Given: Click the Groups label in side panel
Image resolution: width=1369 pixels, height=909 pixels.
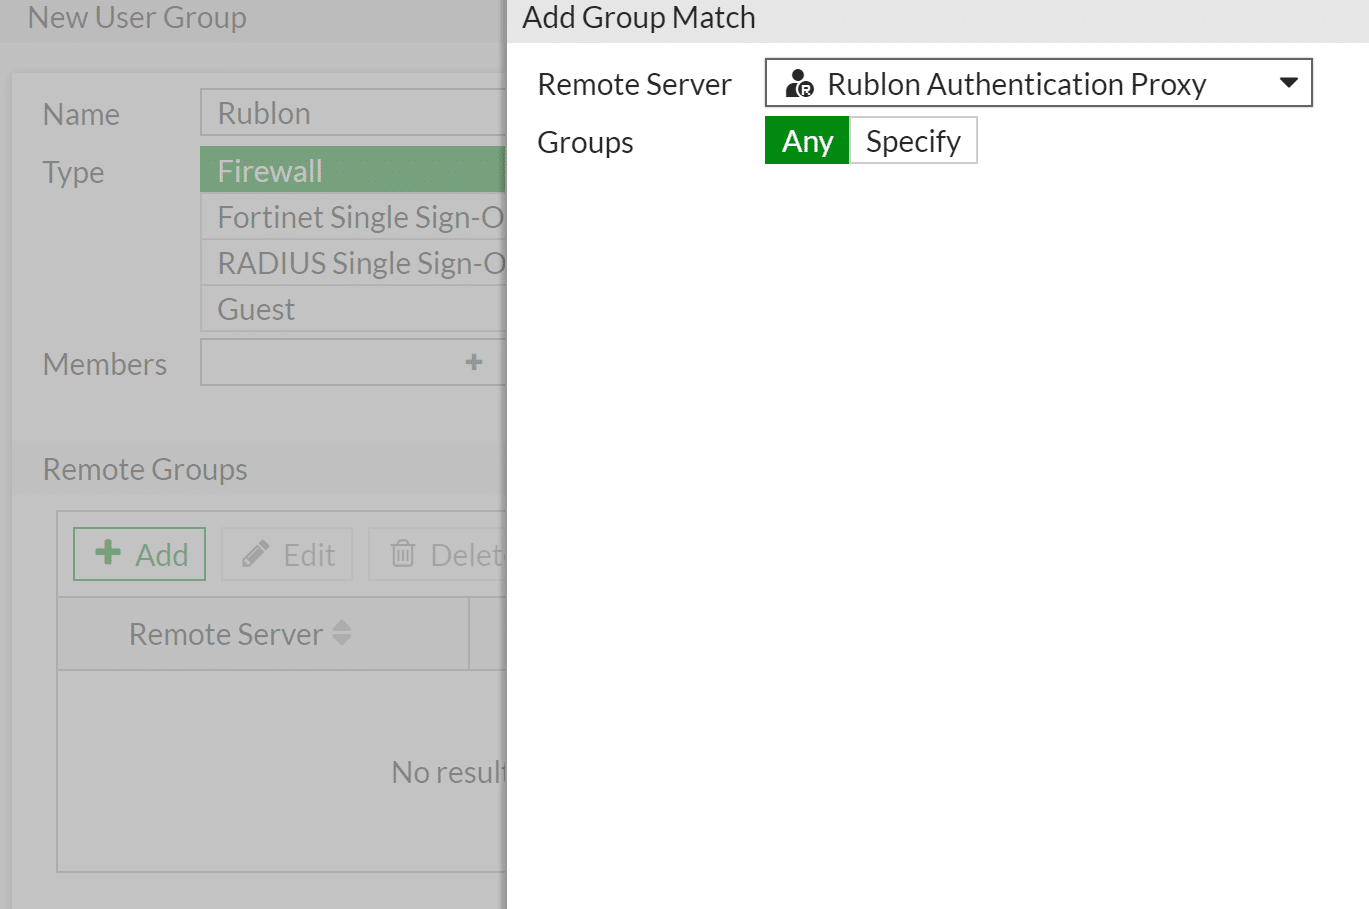Looking at the screenshot, I should 585,142.
